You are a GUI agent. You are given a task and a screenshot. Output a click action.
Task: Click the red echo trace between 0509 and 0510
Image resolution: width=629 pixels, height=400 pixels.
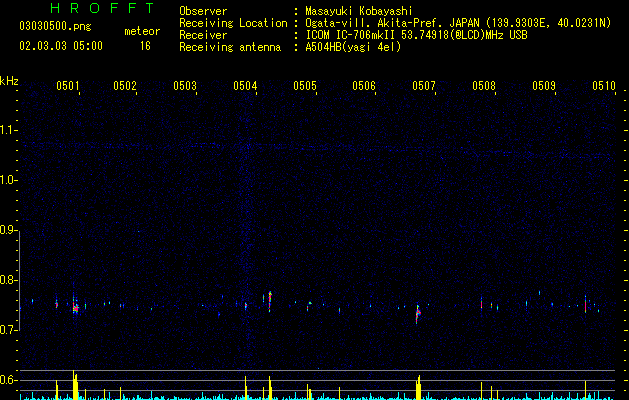click(x=585, y=305)
